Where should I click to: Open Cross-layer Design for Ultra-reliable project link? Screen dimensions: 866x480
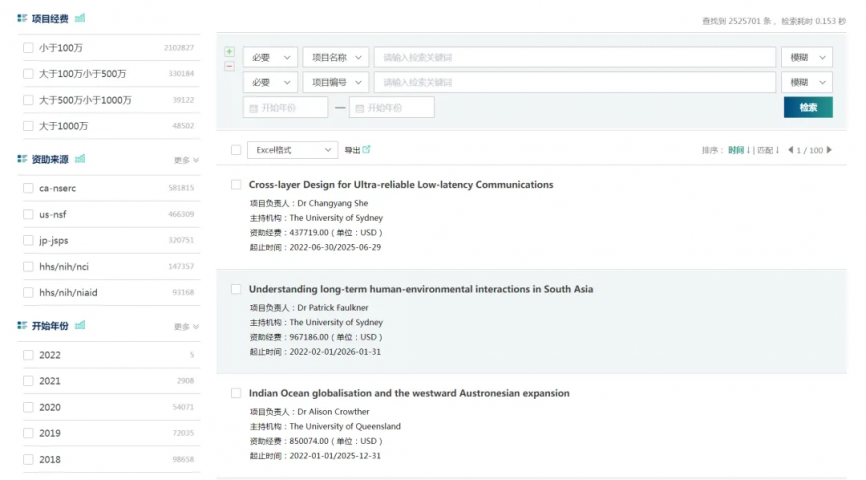pyautogui.click(x=400, y=185)
